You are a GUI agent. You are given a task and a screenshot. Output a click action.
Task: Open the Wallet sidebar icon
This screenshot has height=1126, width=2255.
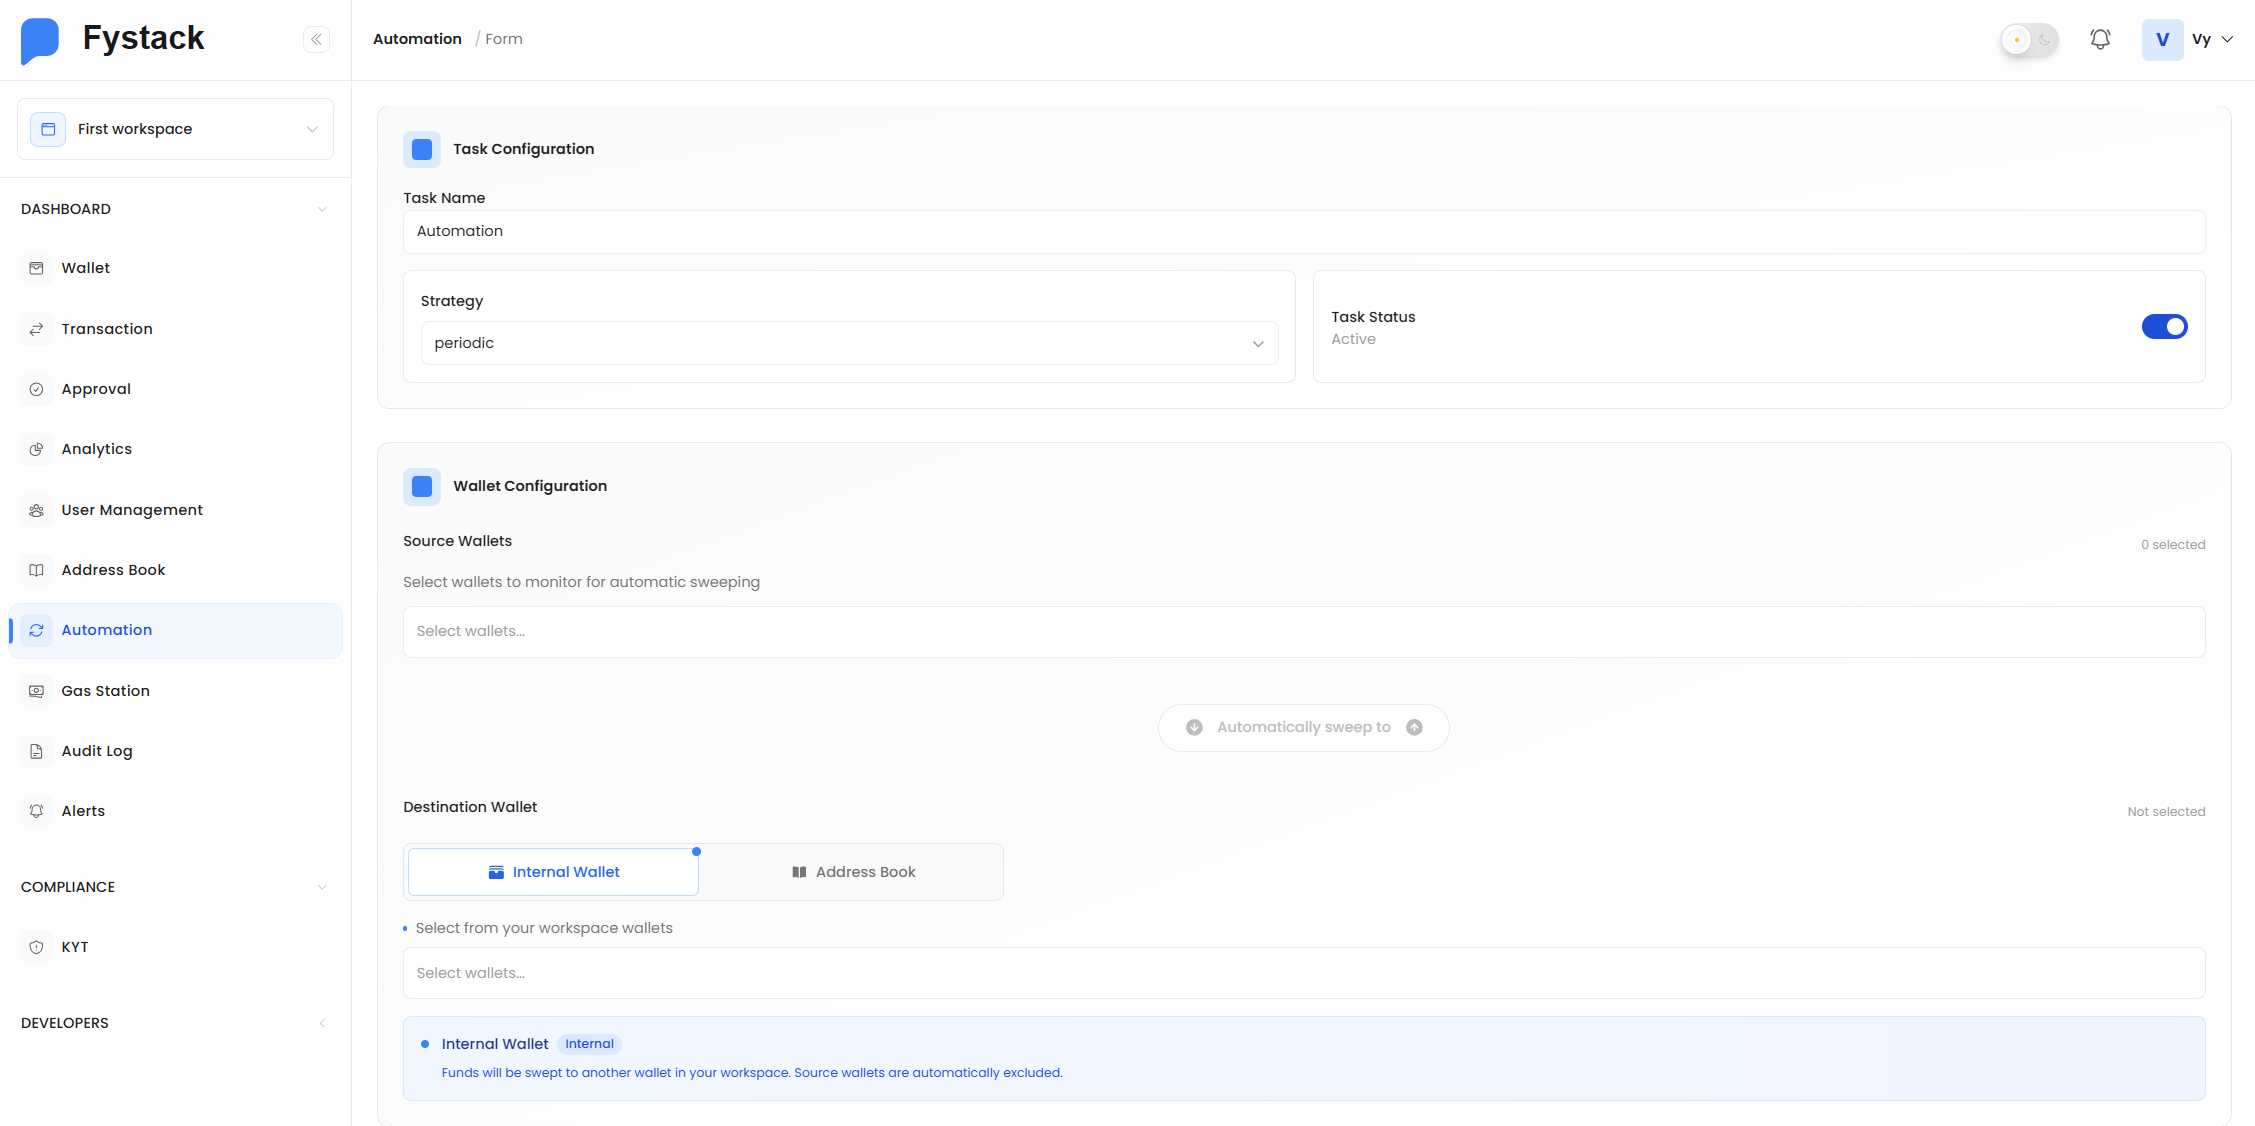click(37, 268)
